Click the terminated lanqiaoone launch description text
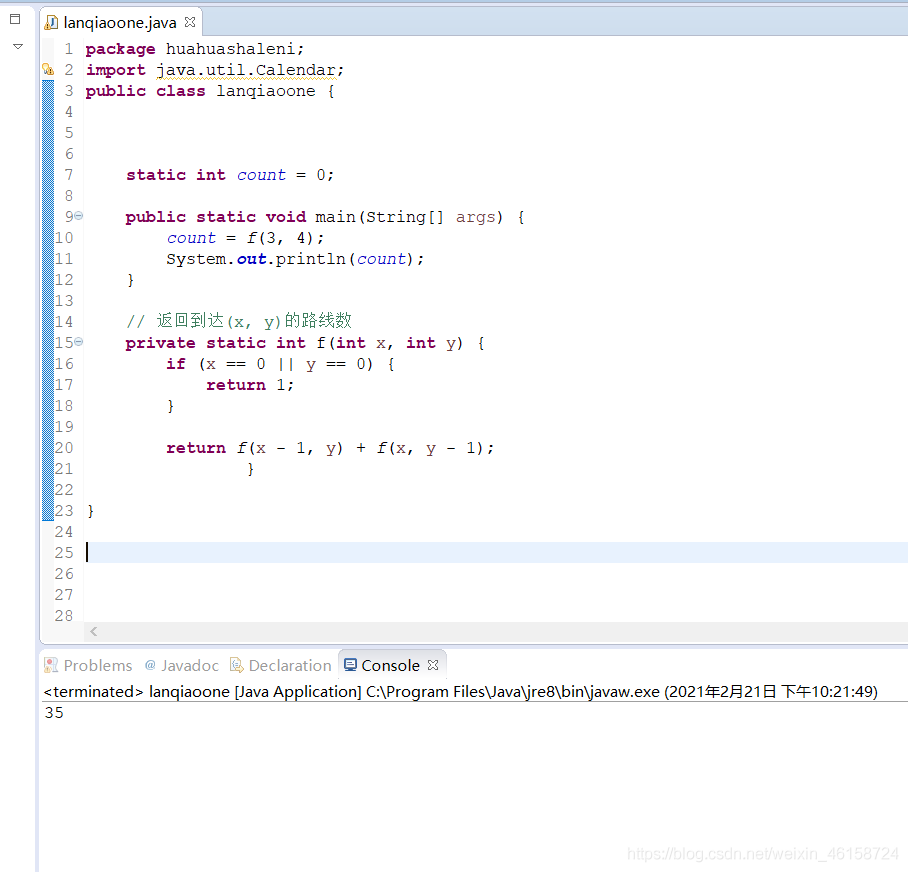The height and width of the screenshot is (872, 908). coord(460,692)
